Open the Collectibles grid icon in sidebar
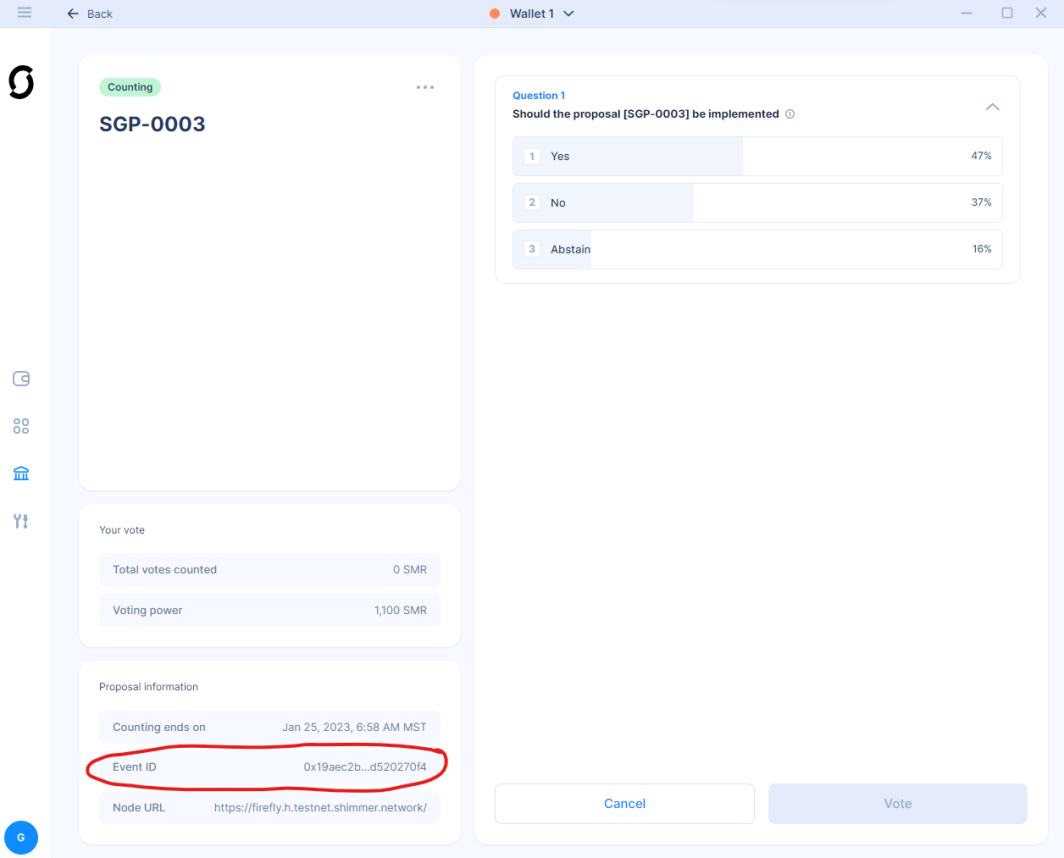This screenshot has width=1064, height=858. pos(20,425)
